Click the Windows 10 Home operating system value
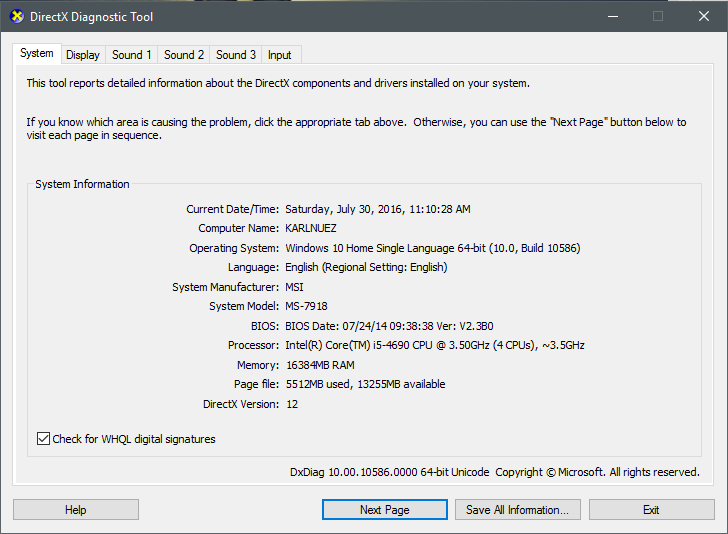 tap(432, 248)
